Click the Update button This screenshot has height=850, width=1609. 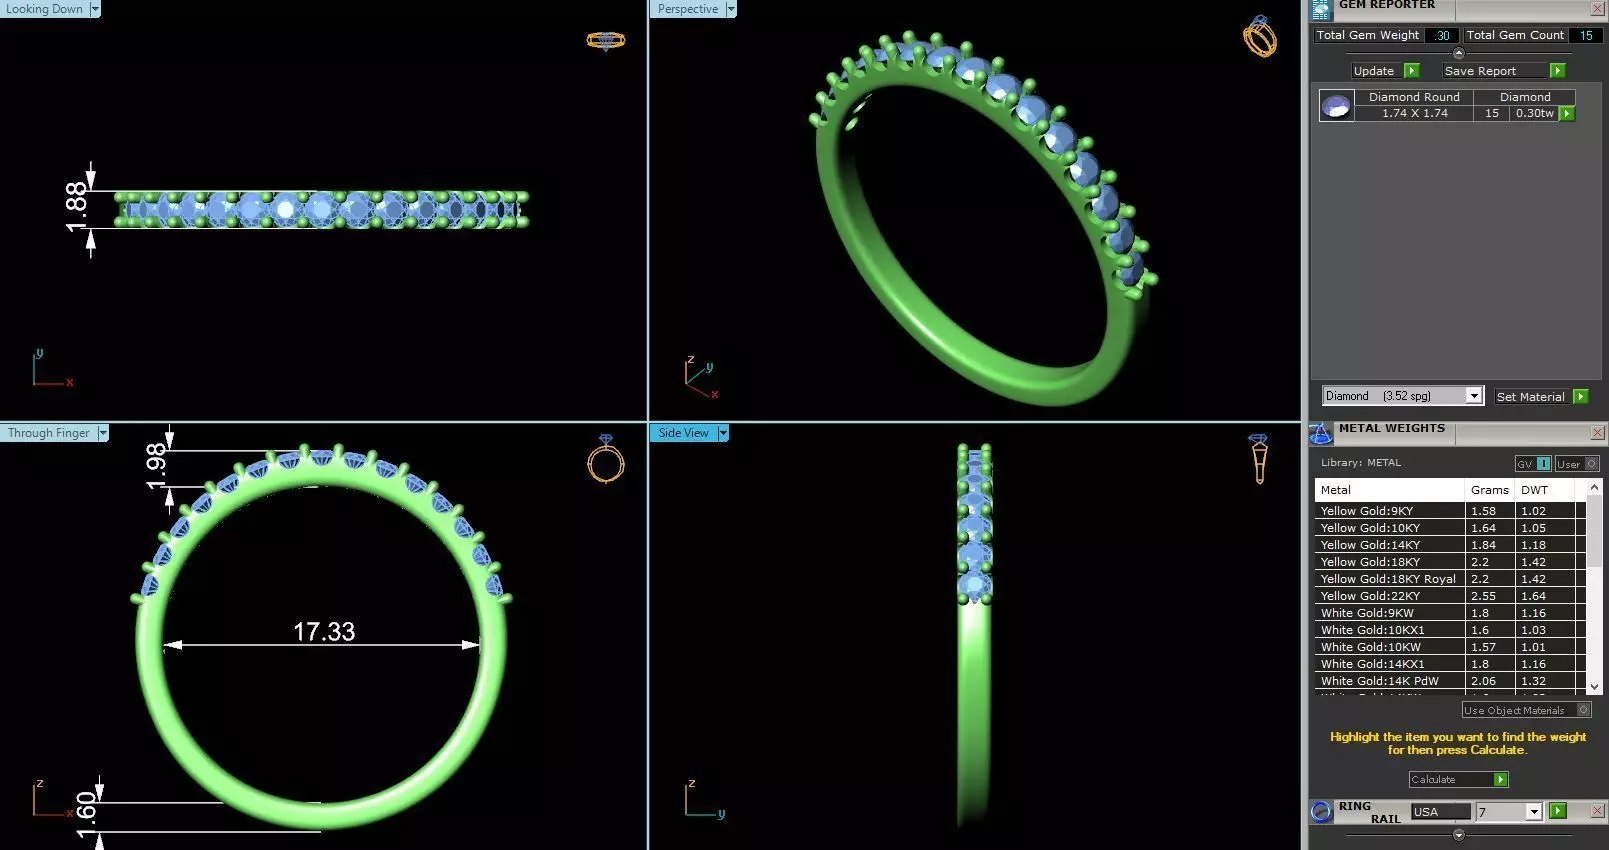coord(1374,71)
